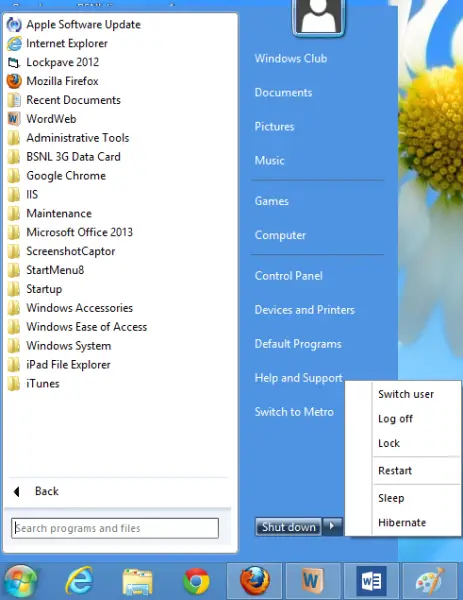Click the user account picture
The width and height of the screenshot is (463, 600).
(319, 18)
